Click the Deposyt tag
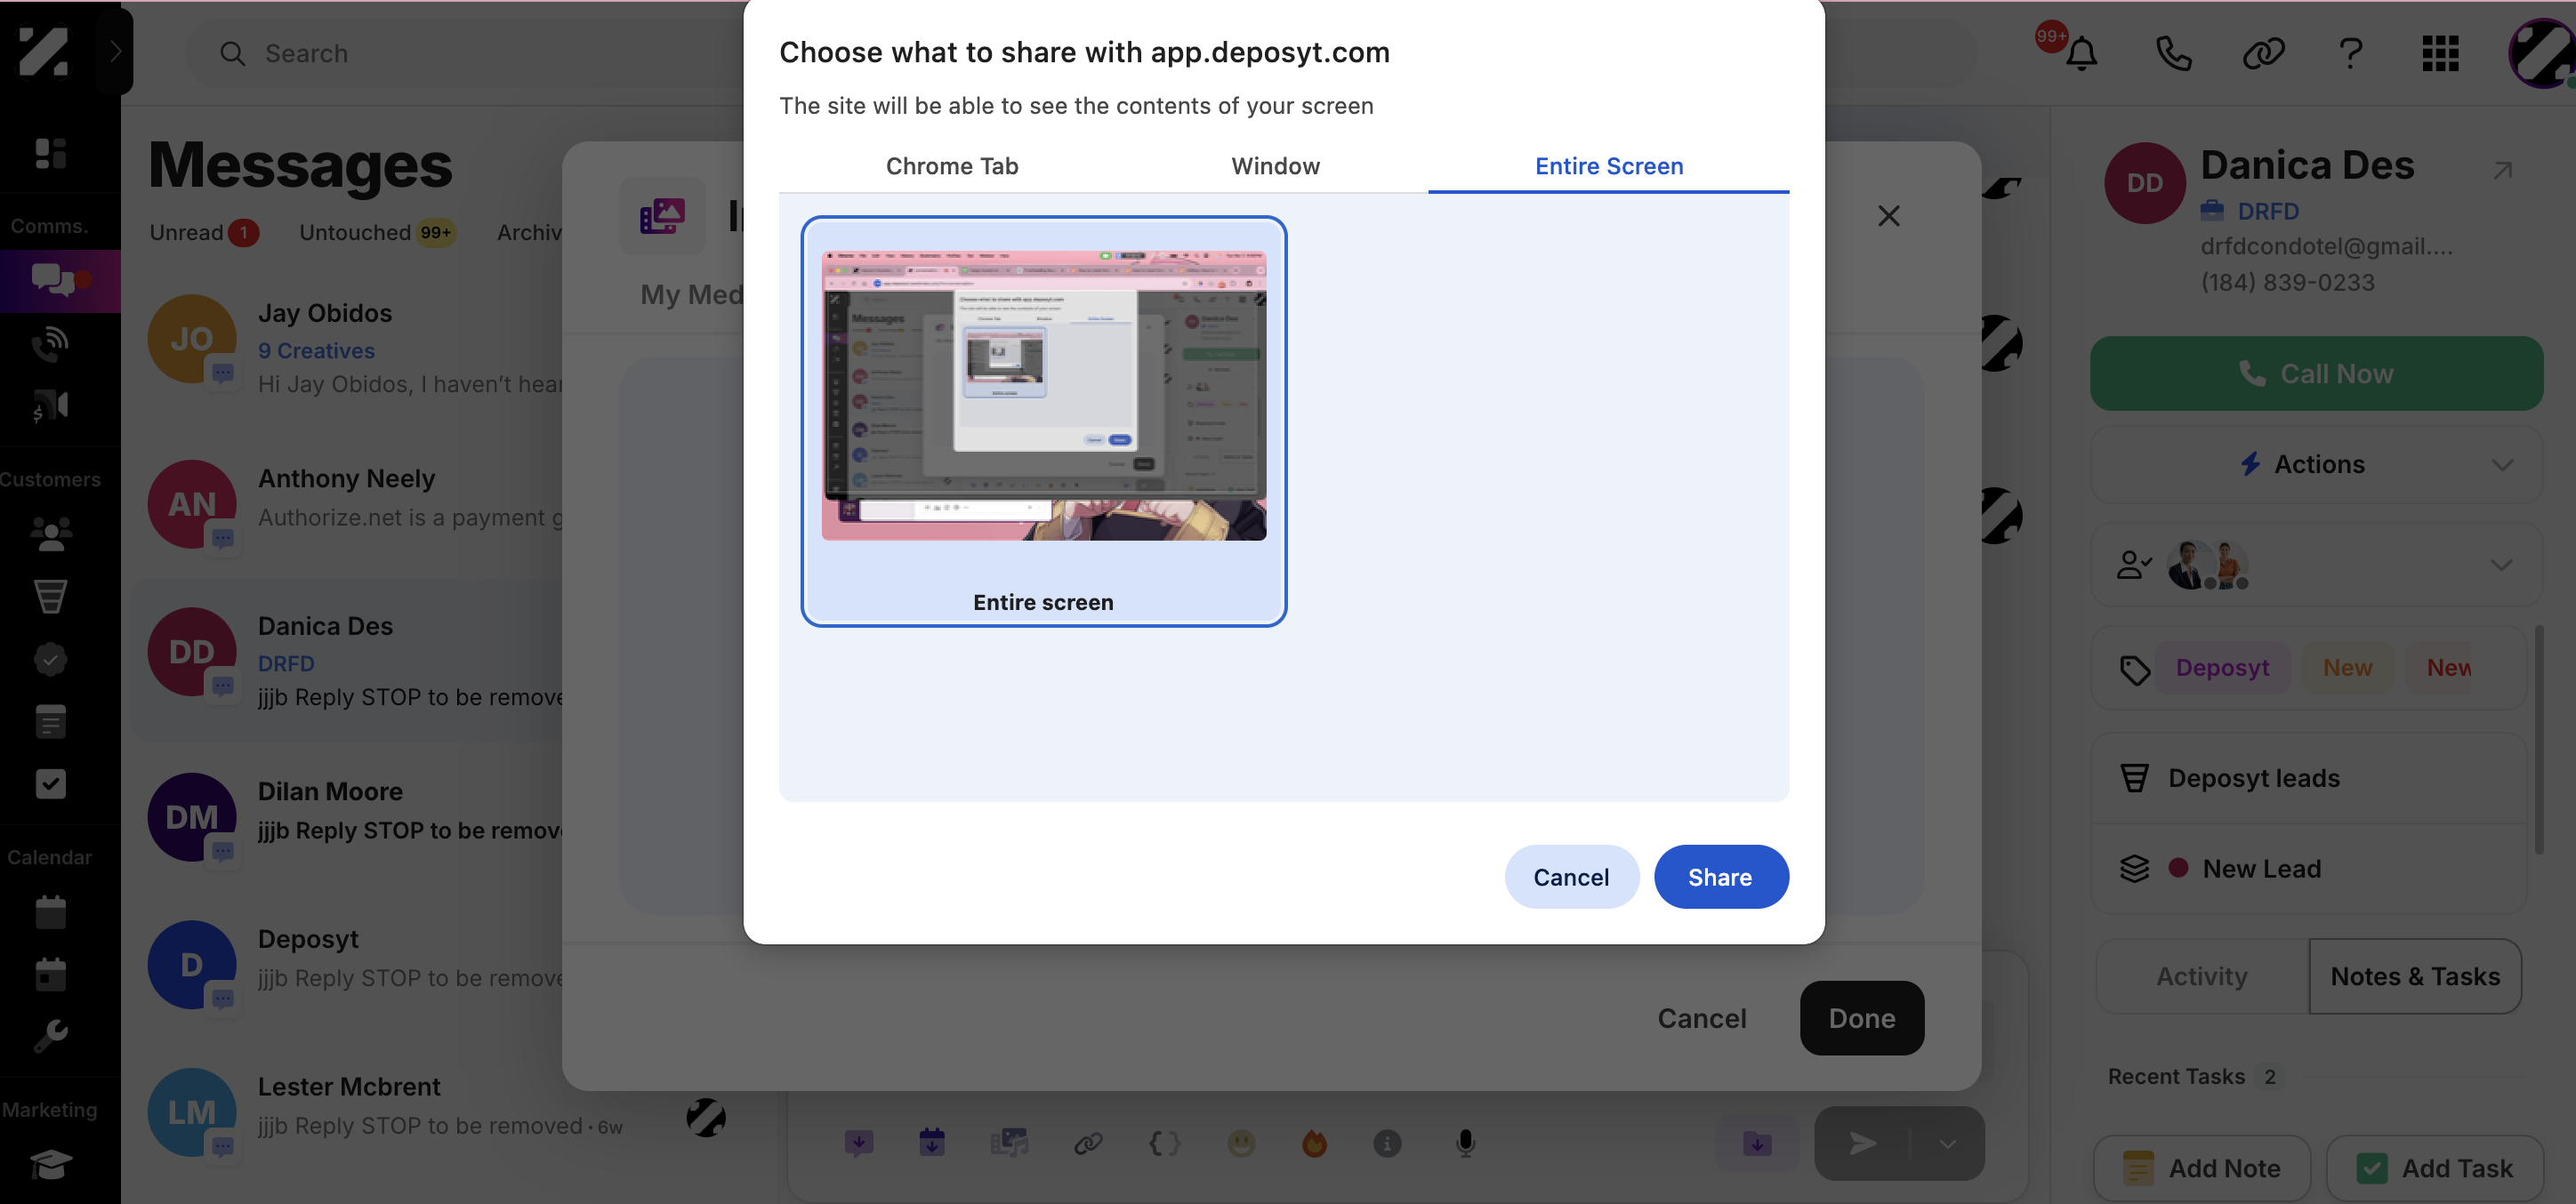This screenshot has height=1204, width=2576. pos(2222,667)
